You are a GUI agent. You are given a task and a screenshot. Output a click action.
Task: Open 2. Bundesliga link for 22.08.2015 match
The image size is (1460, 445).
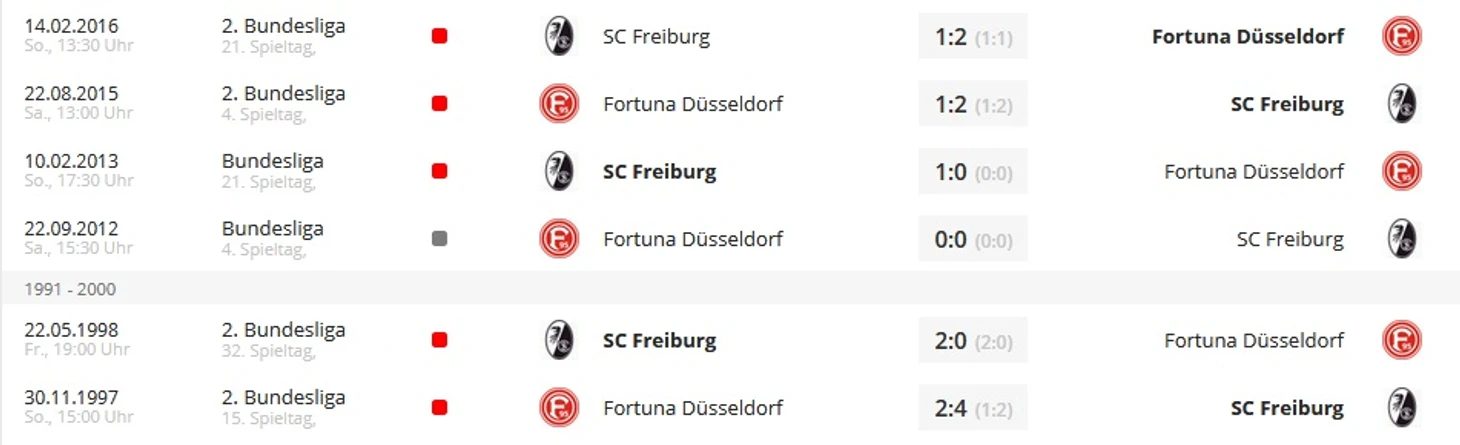284,94
